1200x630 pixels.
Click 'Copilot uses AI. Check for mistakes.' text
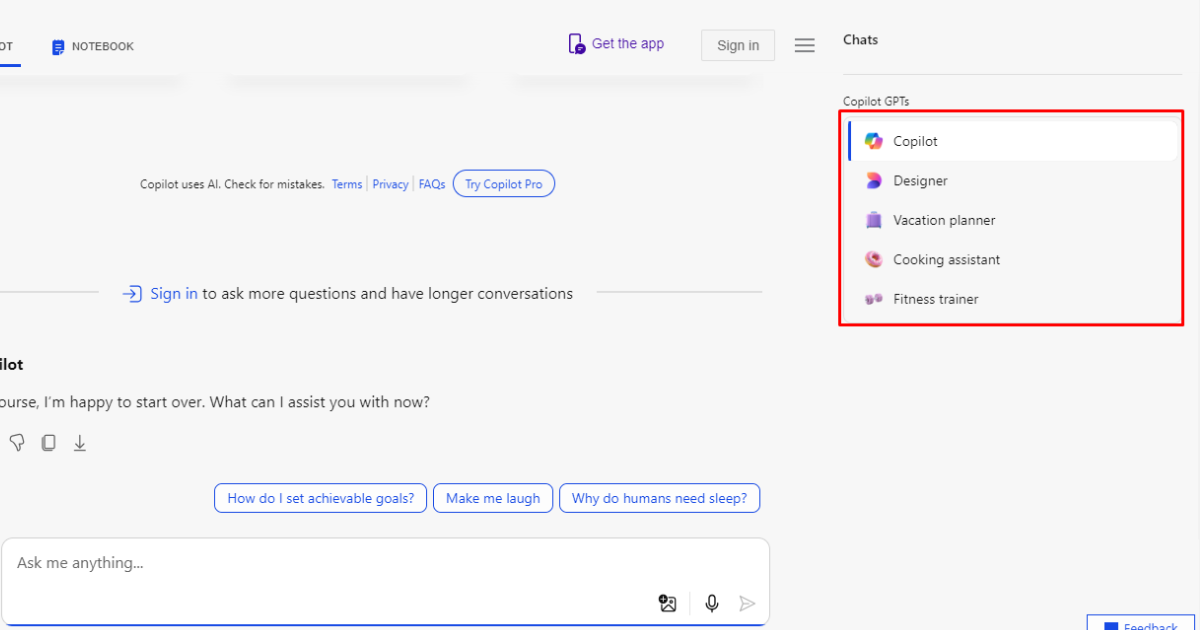(232, 184)
